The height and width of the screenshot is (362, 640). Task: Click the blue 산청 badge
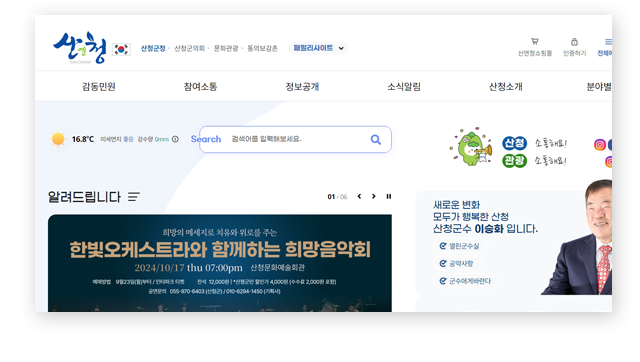pos(514,143)
